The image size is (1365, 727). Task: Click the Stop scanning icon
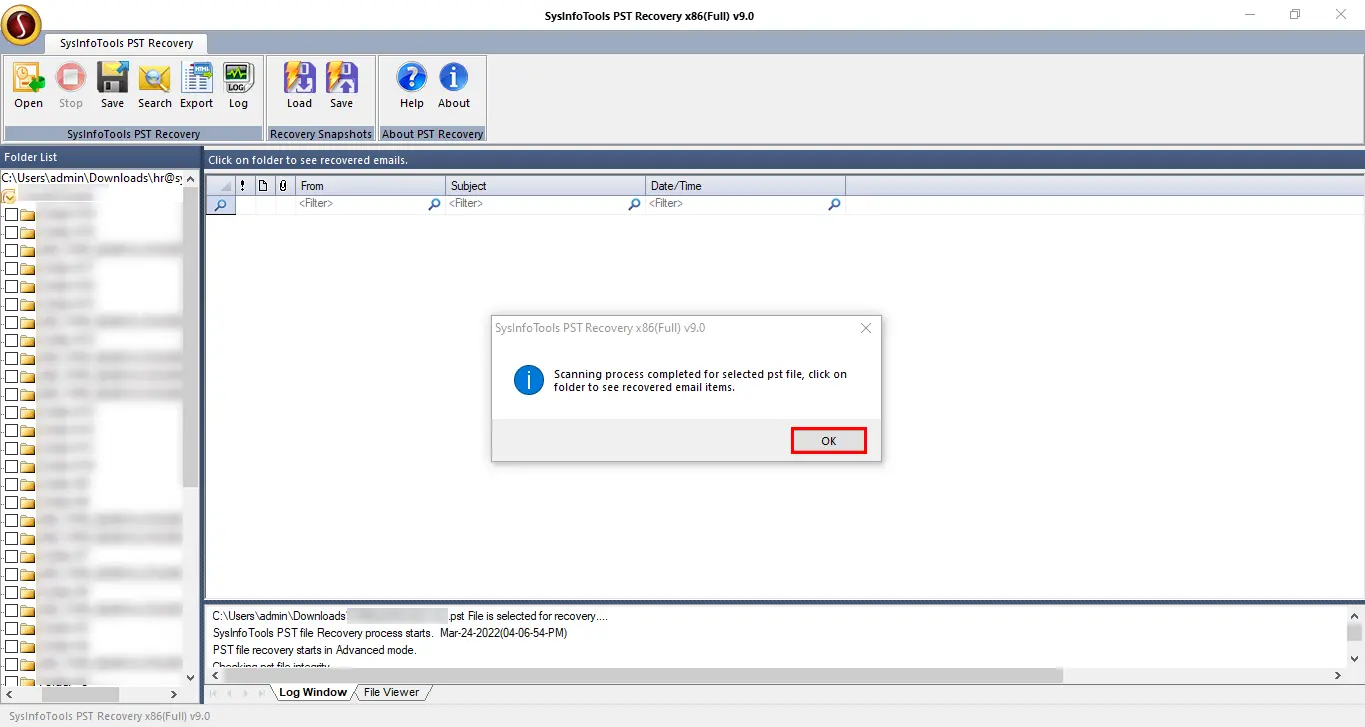pos(71,85)
